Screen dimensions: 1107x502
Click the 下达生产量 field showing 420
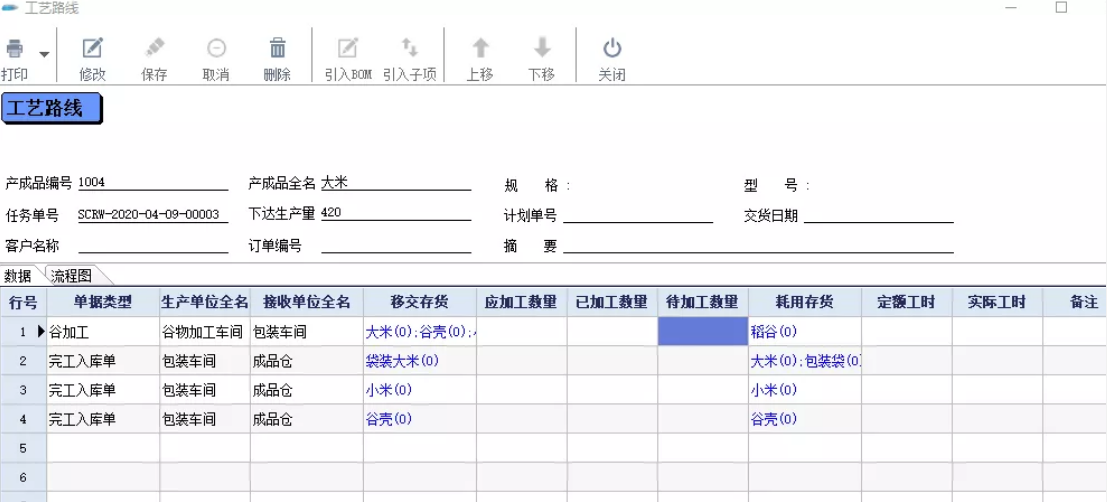pos(396,213)
